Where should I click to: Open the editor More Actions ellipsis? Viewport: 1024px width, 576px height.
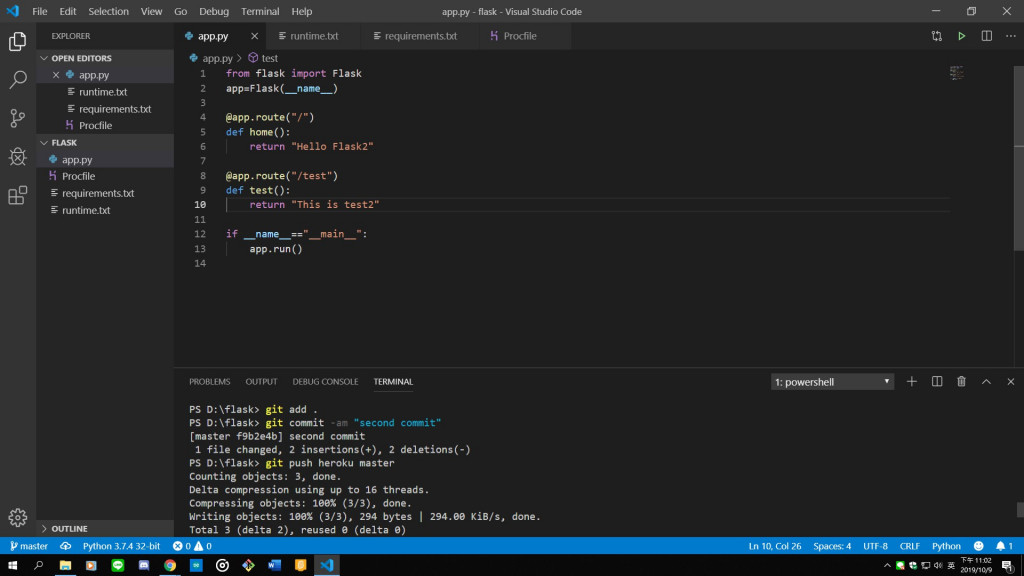point(1010,36)
